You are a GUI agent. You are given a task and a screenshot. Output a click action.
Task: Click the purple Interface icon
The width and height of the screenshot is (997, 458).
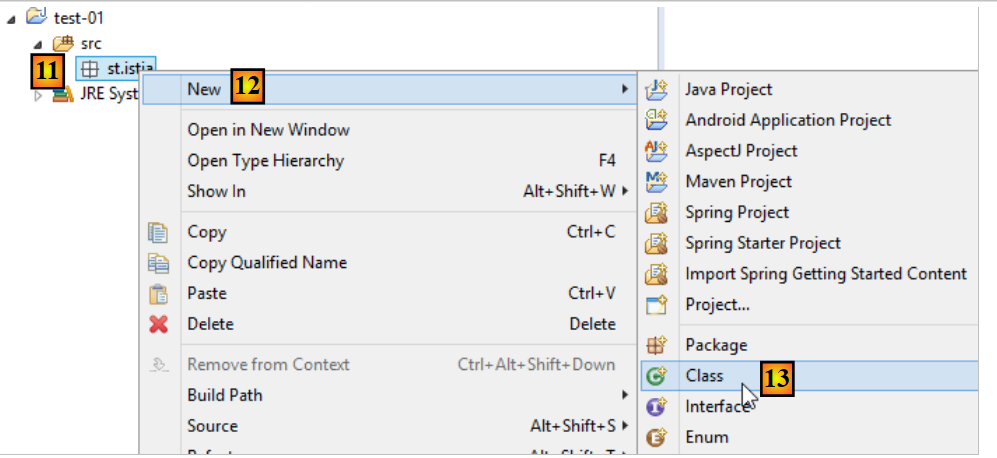click(x=656, y=407)
